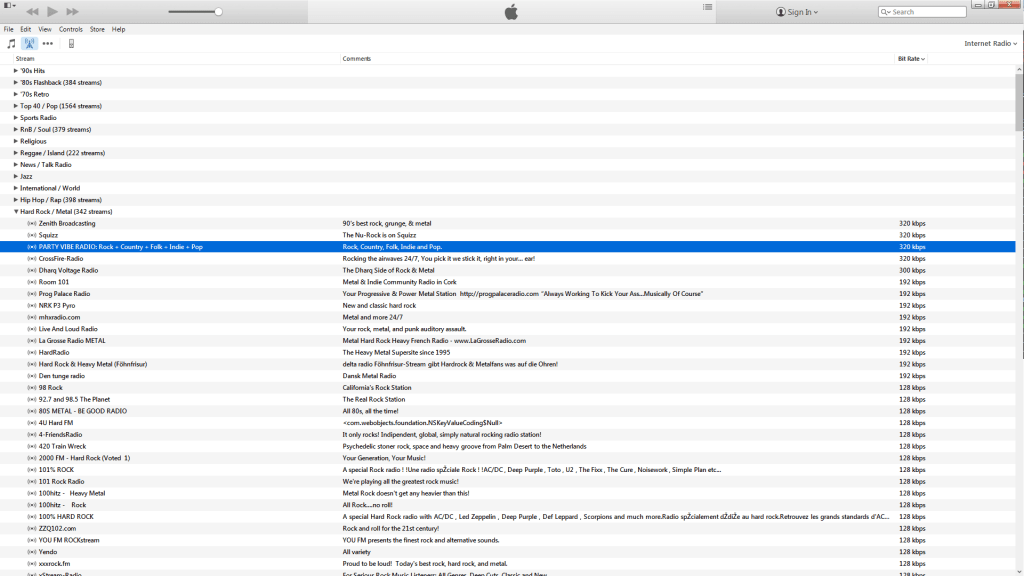Open the Up Next list icon
This screenshot has height=576, width=1024.
(x=707, y=7)
